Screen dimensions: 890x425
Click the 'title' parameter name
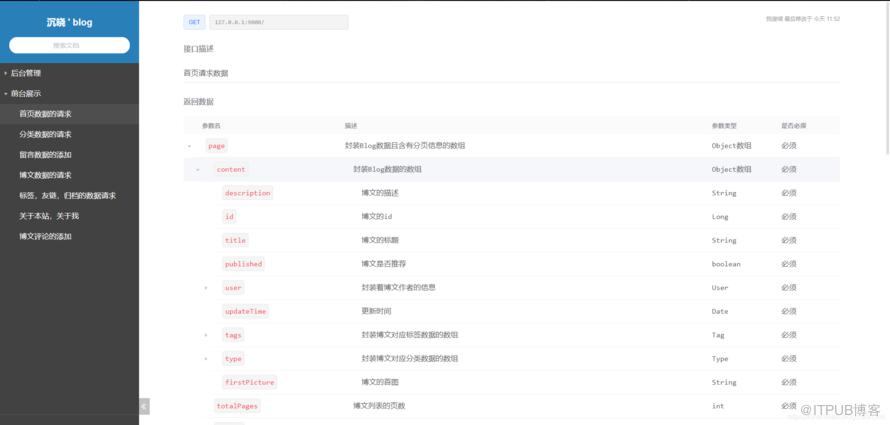coord(235,241)
